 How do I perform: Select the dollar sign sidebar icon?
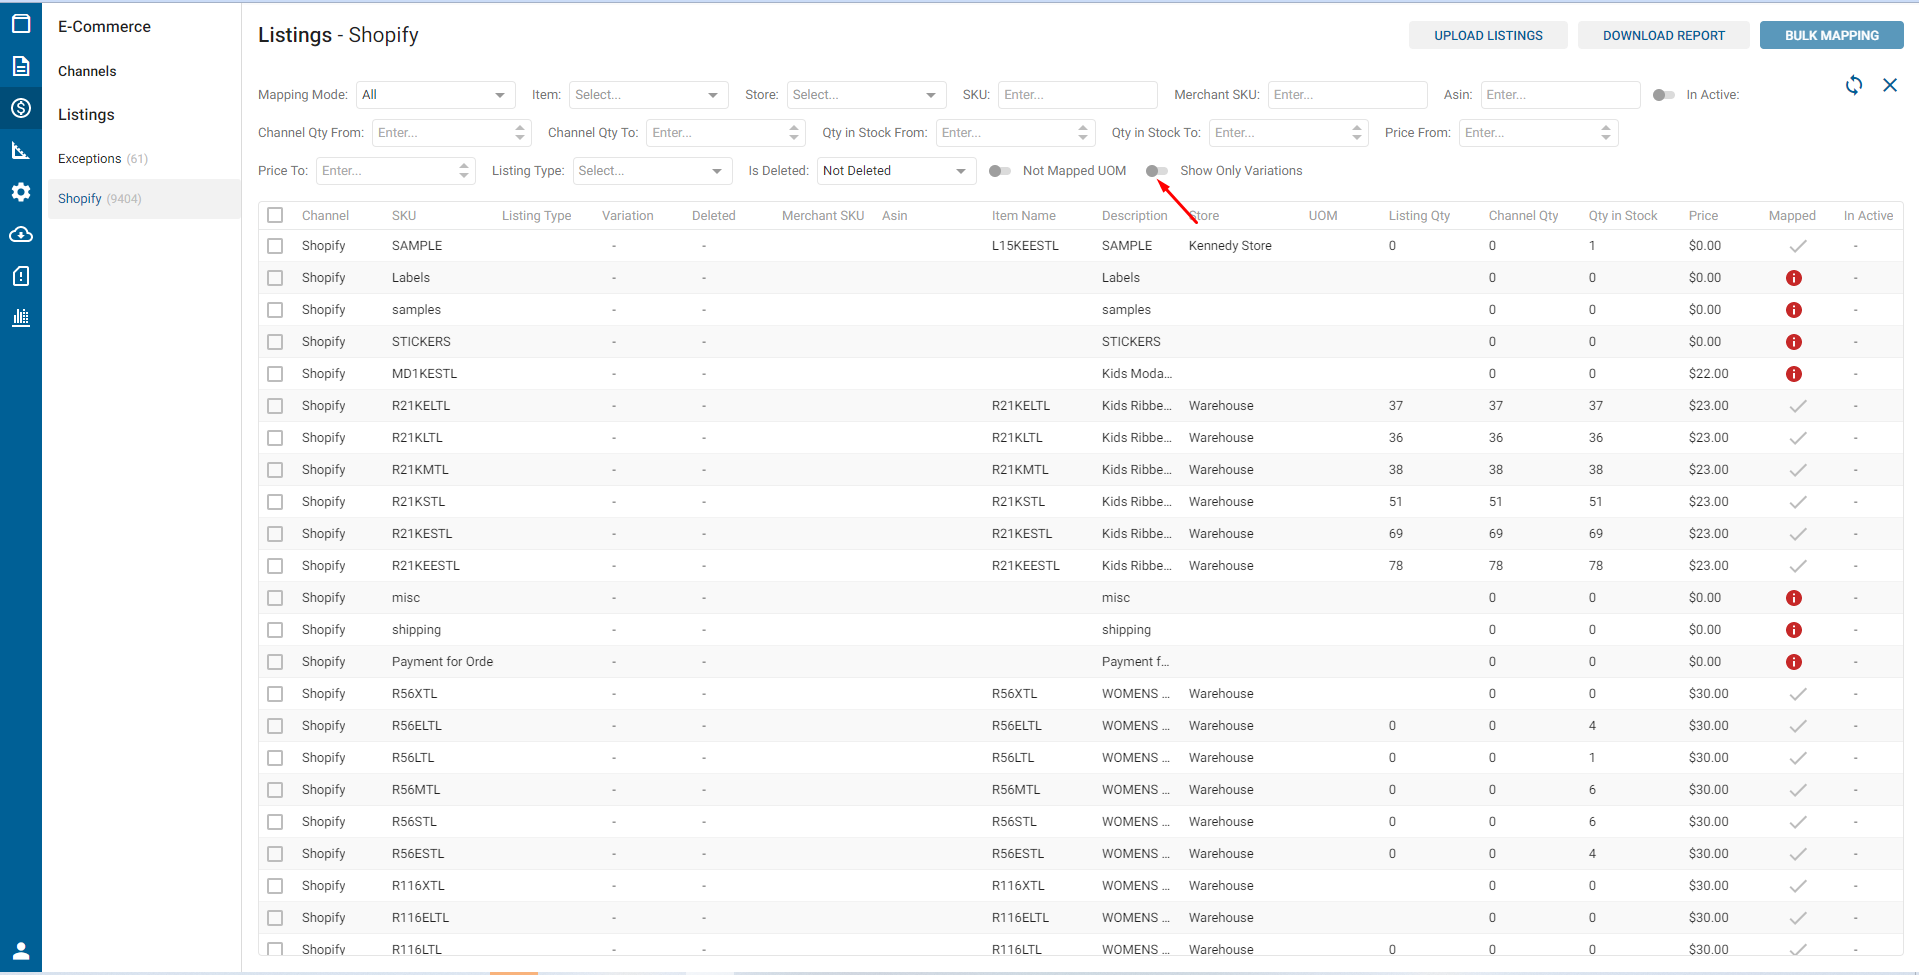tap(21, 108)
